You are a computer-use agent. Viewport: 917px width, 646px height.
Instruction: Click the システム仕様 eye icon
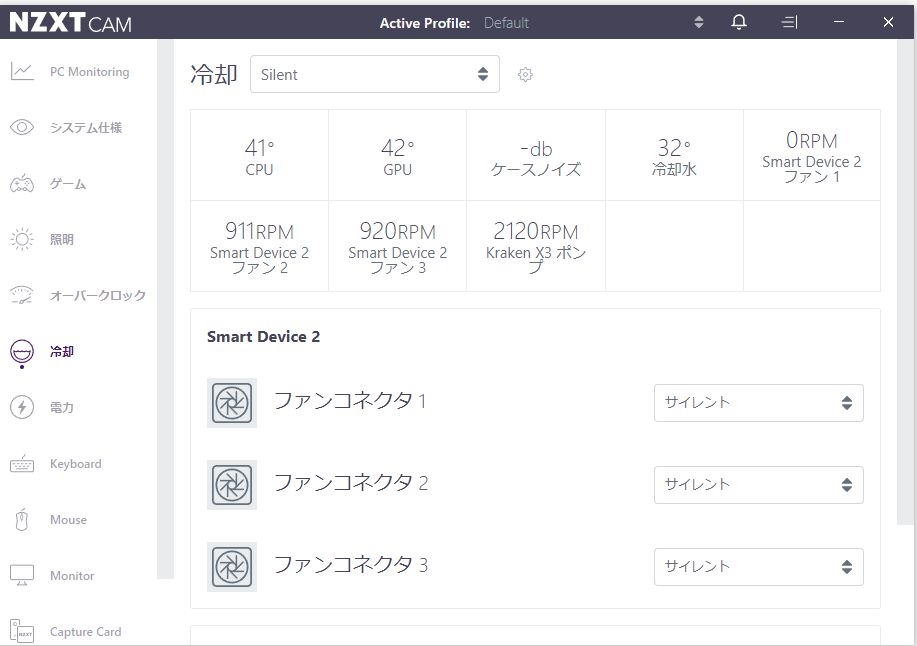(22, 127)
